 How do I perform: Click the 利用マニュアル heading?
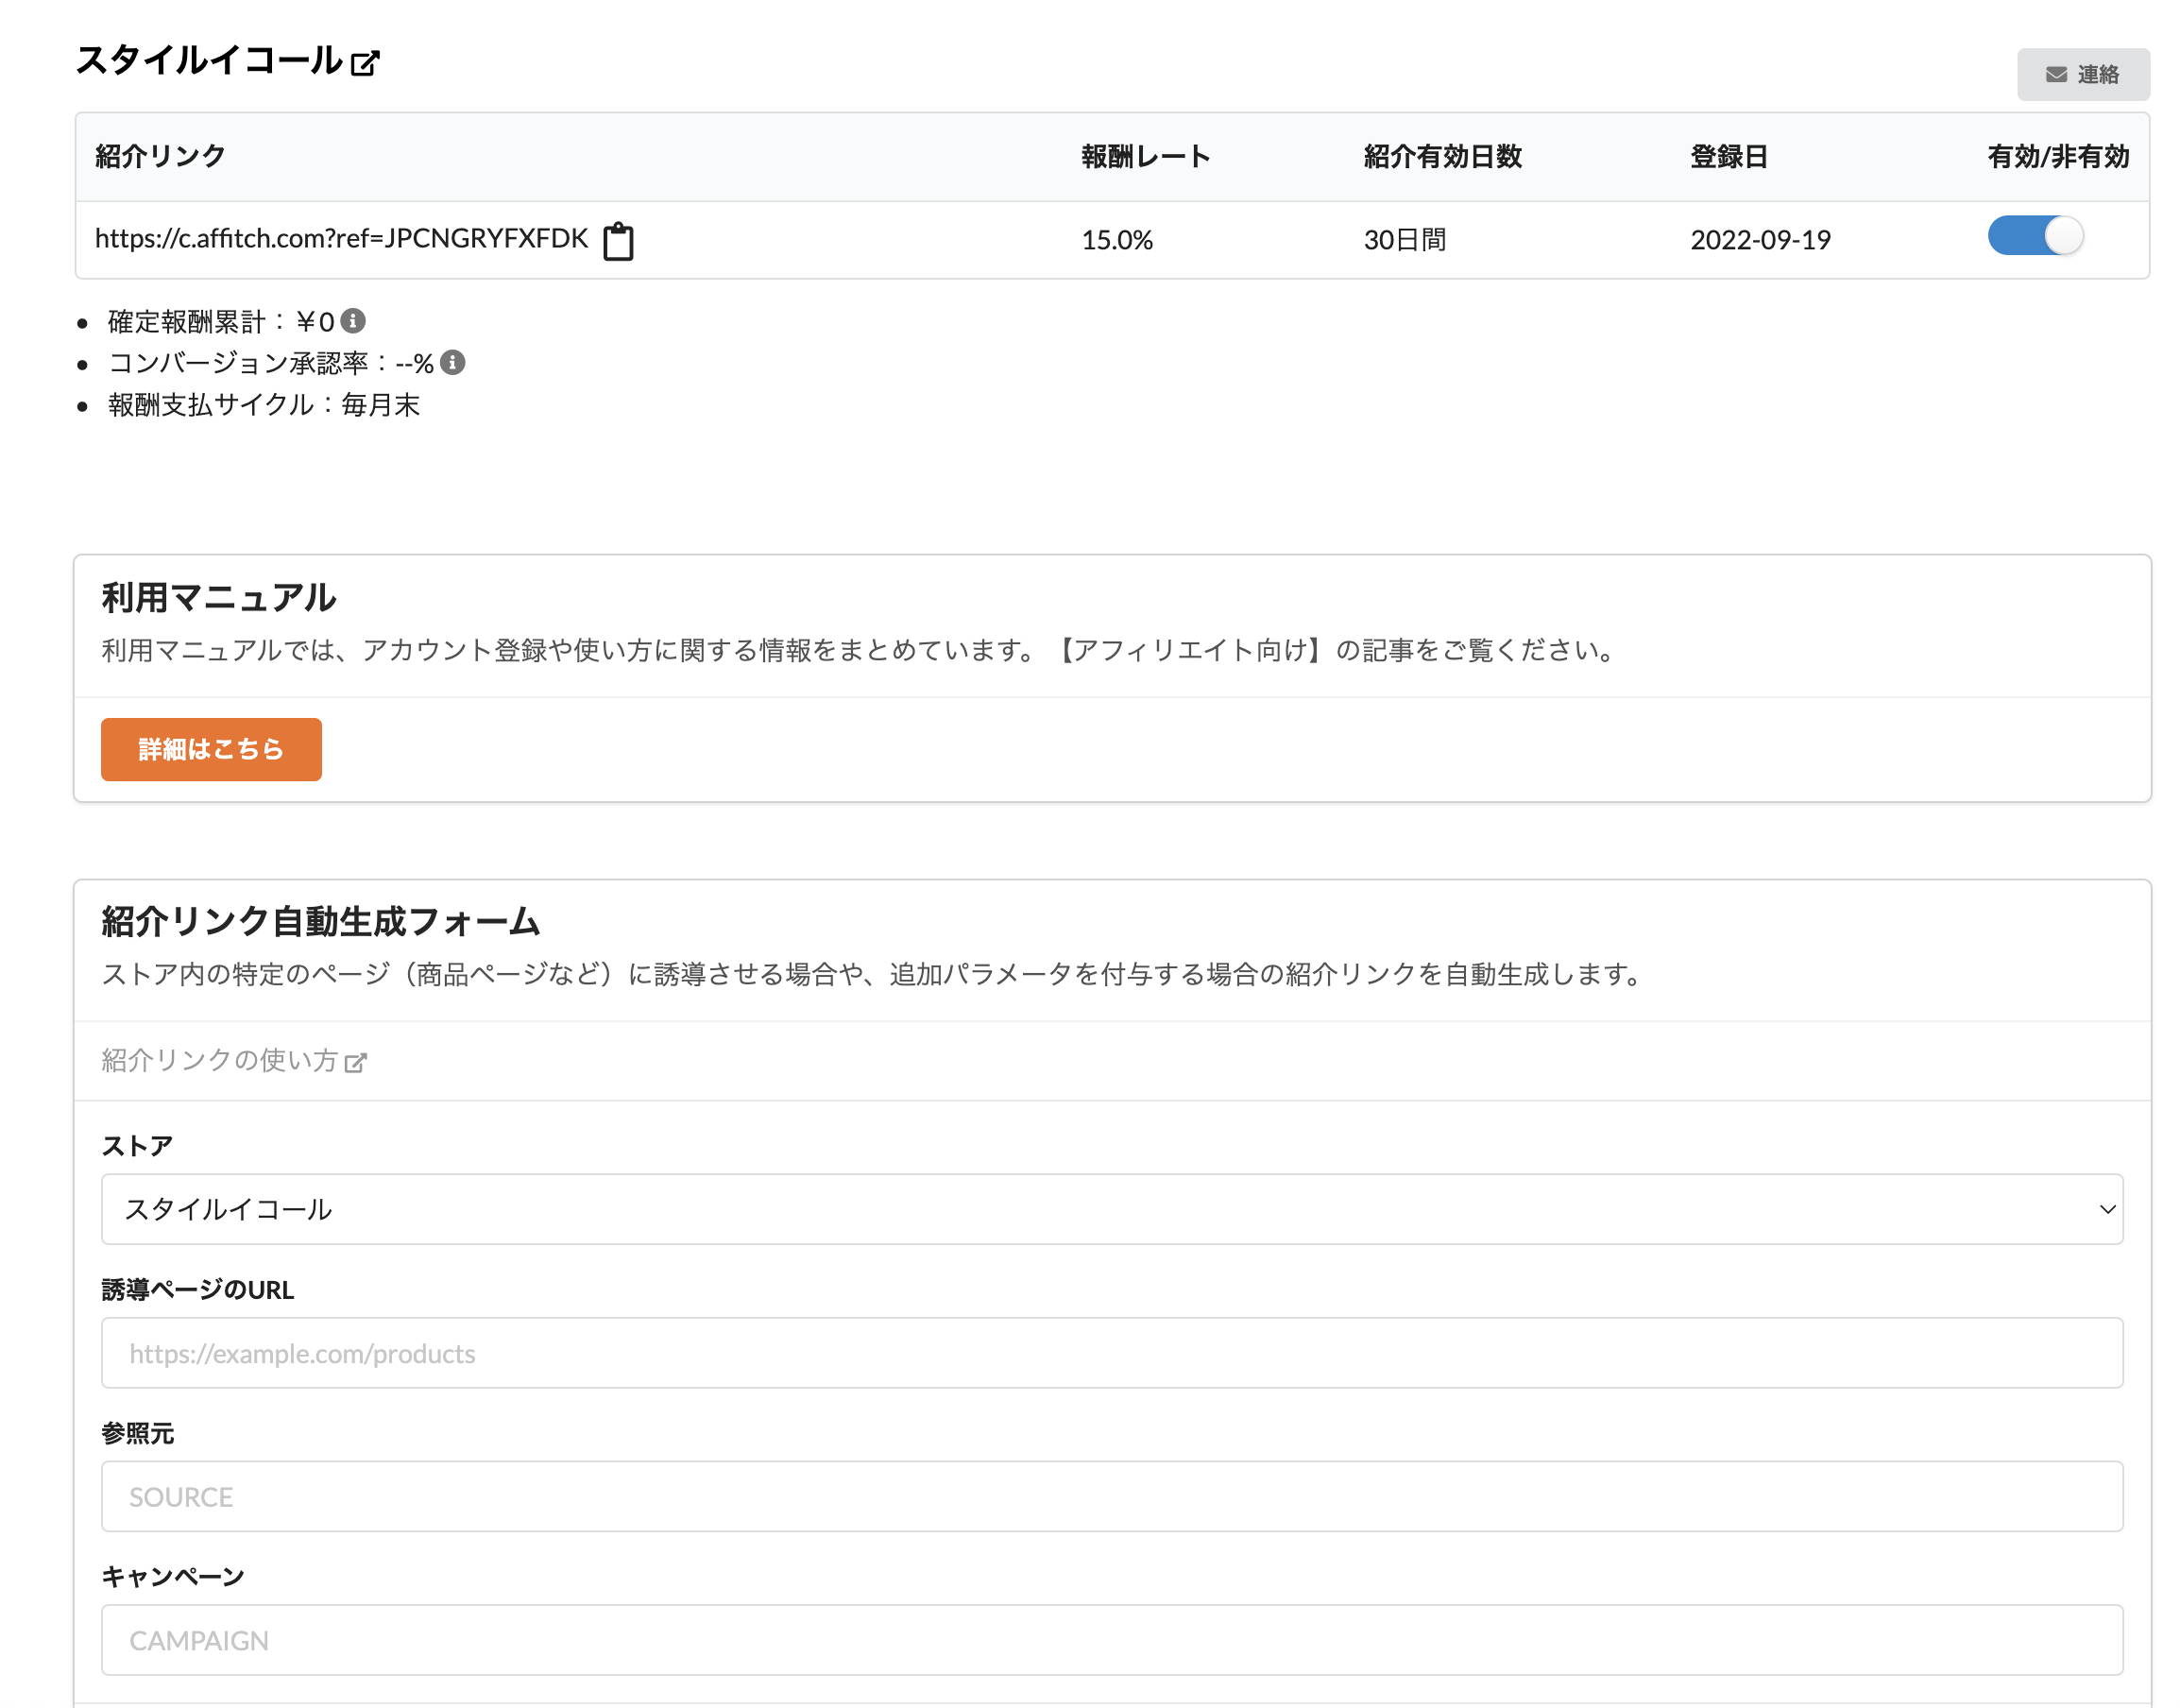218,598
